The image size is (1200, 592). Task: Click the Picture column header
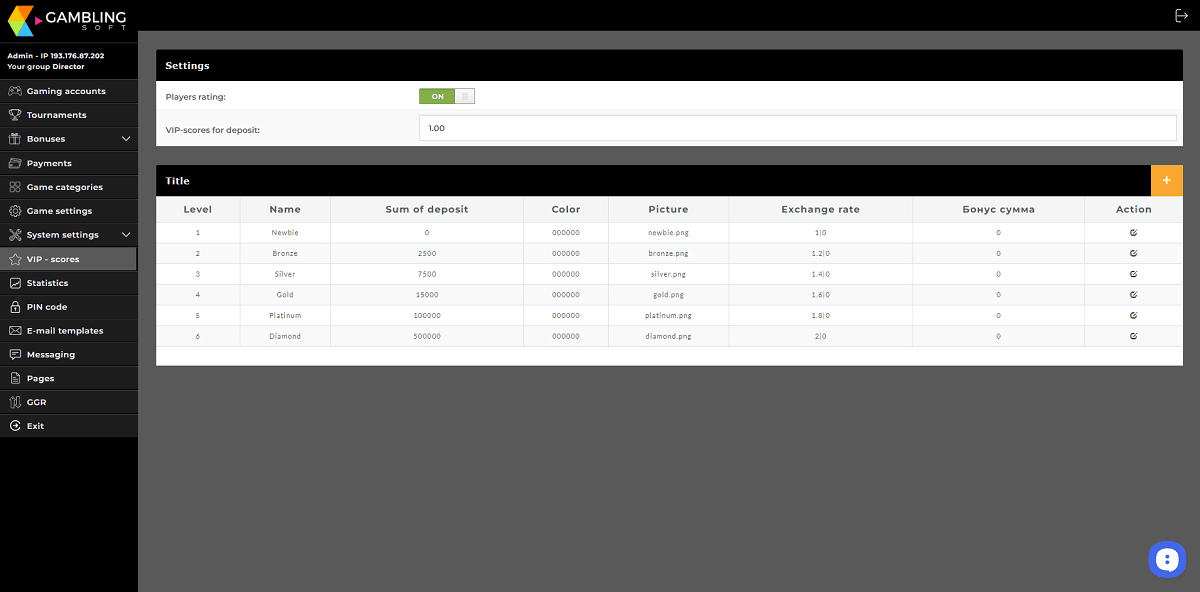point(668,209)
